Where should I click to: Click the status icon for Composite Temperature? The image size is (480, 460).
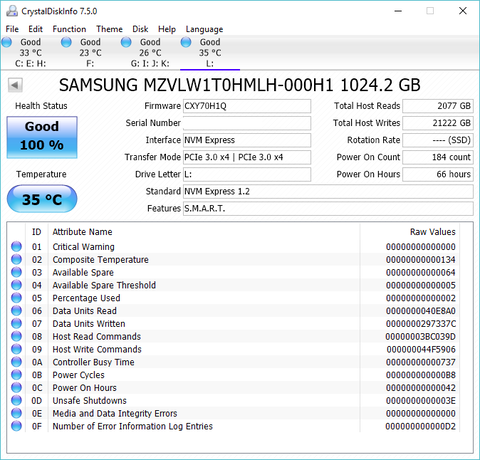(x=16, y=259)
